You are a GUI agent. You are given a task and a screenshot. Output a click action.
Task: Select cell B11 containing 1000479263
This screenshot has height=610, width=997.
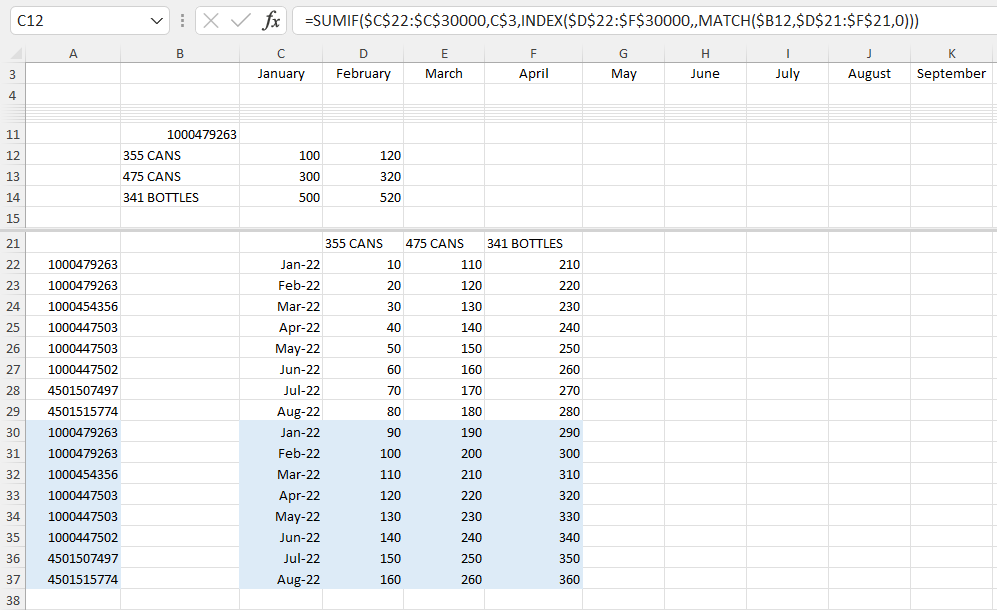tap(180, 134)
